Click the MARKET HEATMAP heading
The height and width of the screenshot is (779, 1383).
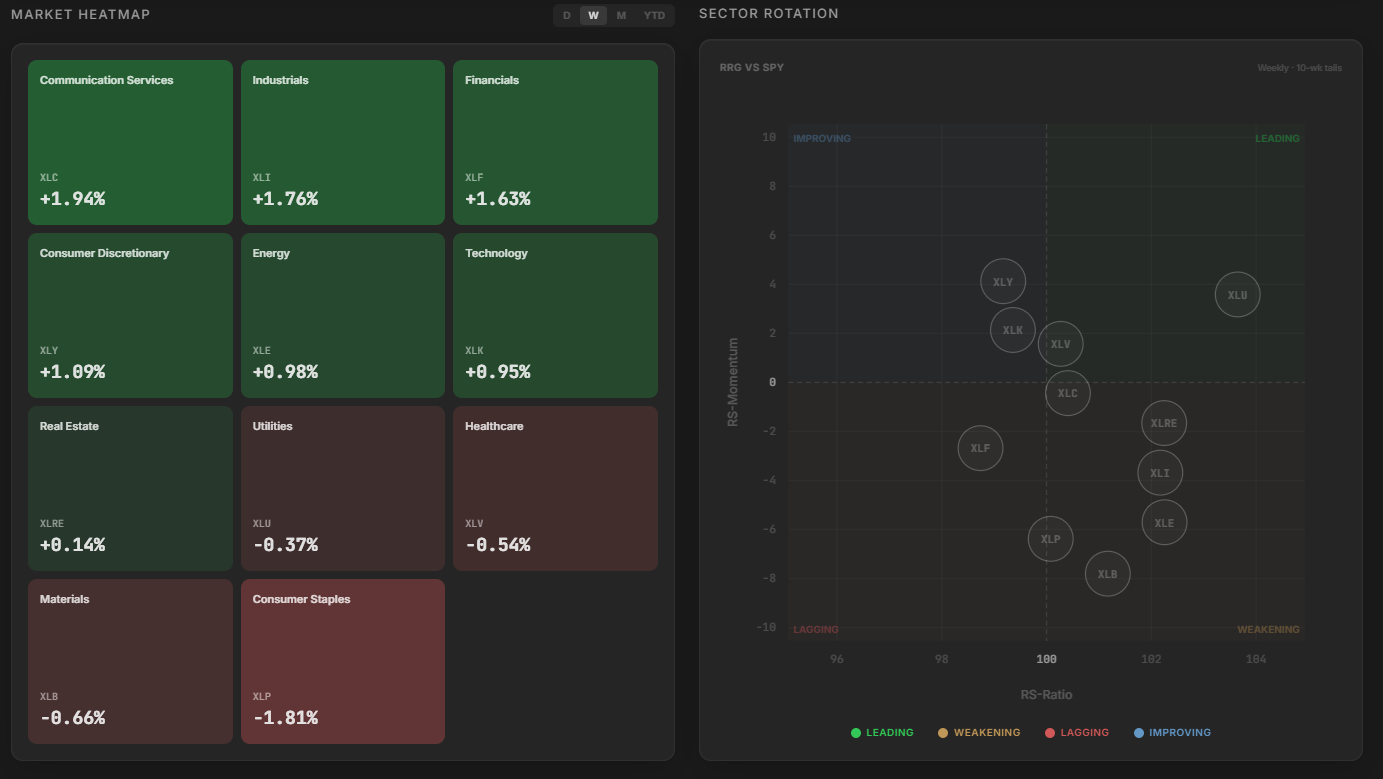81,14
